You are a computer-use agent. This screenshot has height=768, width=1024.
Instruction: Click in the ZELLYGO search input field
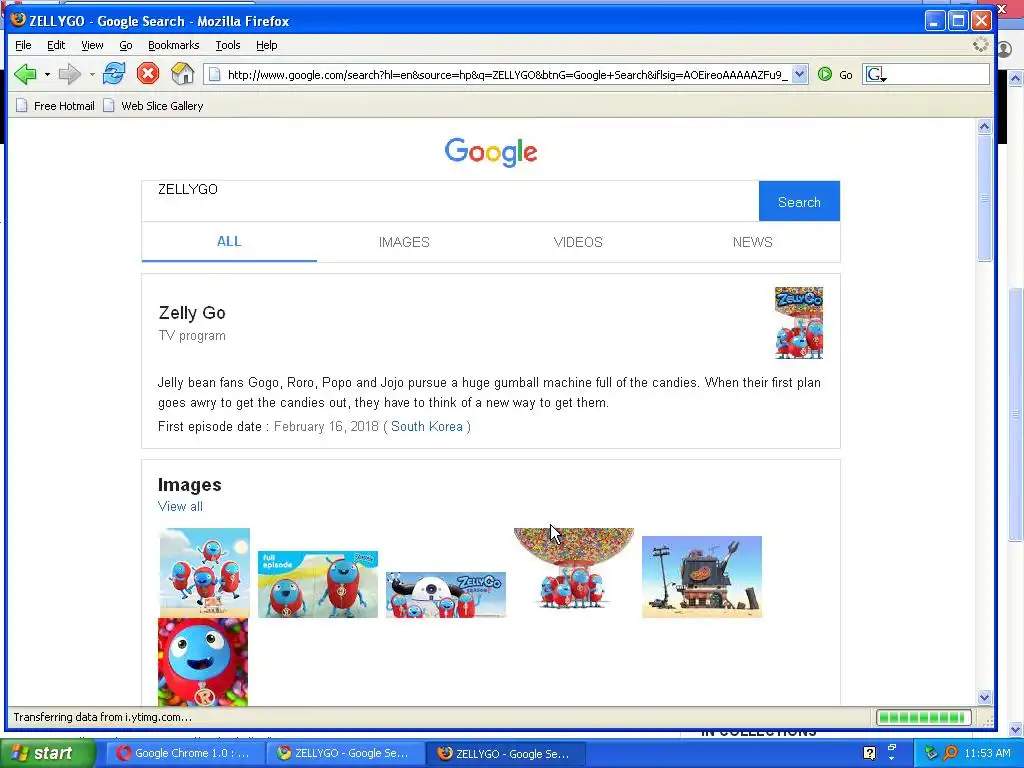(x=450, y=201)
